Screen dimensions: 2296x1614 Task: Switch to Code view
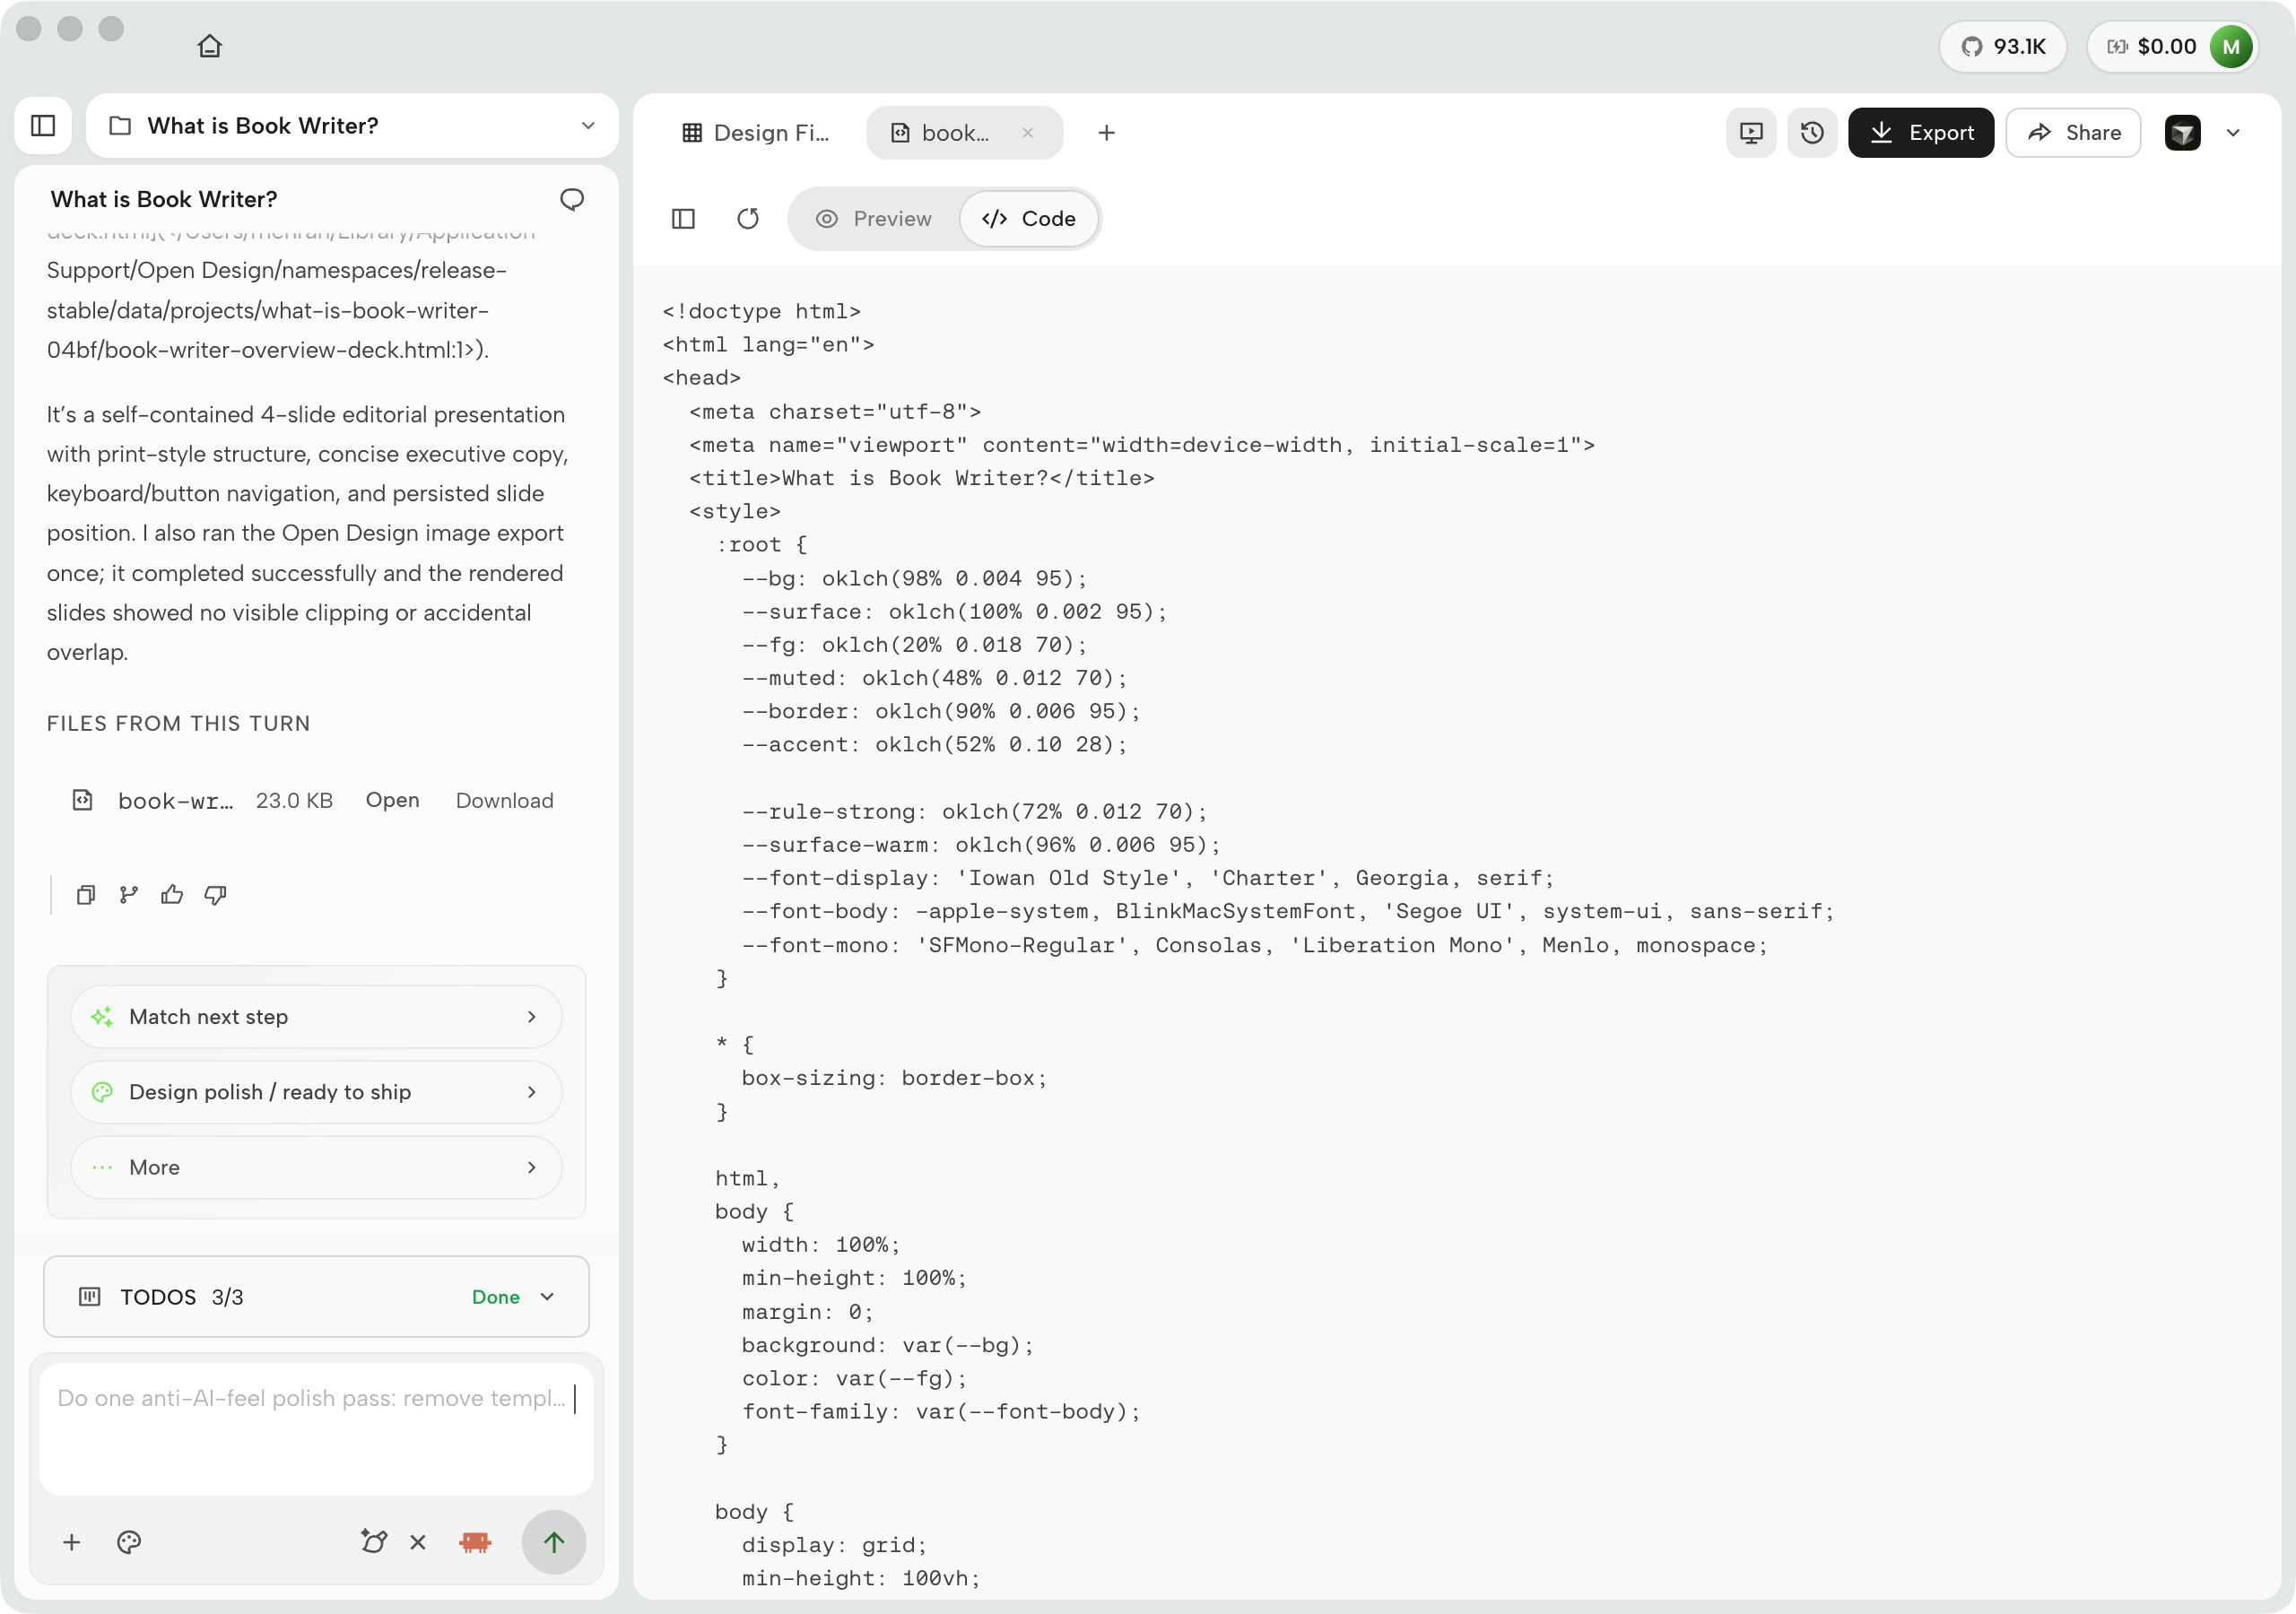[x=1029, y=219]
